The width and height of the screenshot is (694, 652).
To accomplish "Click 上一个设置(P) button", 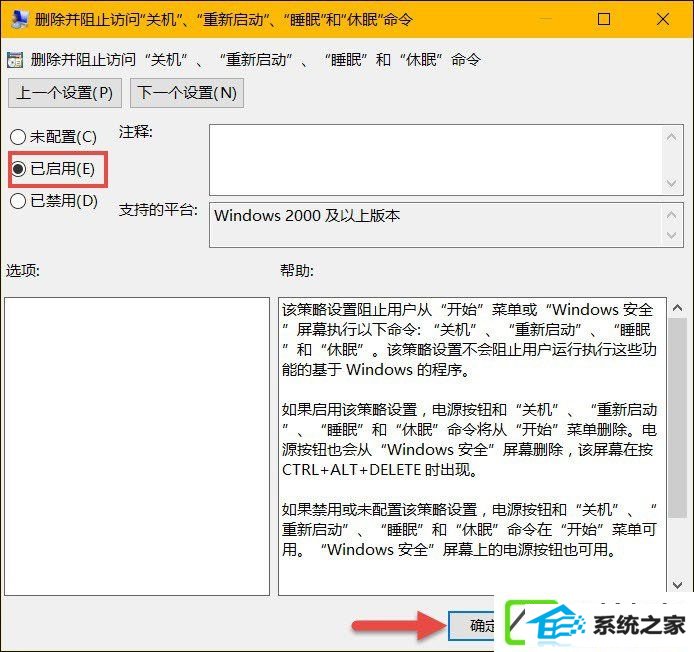I will tap(65, 93).
